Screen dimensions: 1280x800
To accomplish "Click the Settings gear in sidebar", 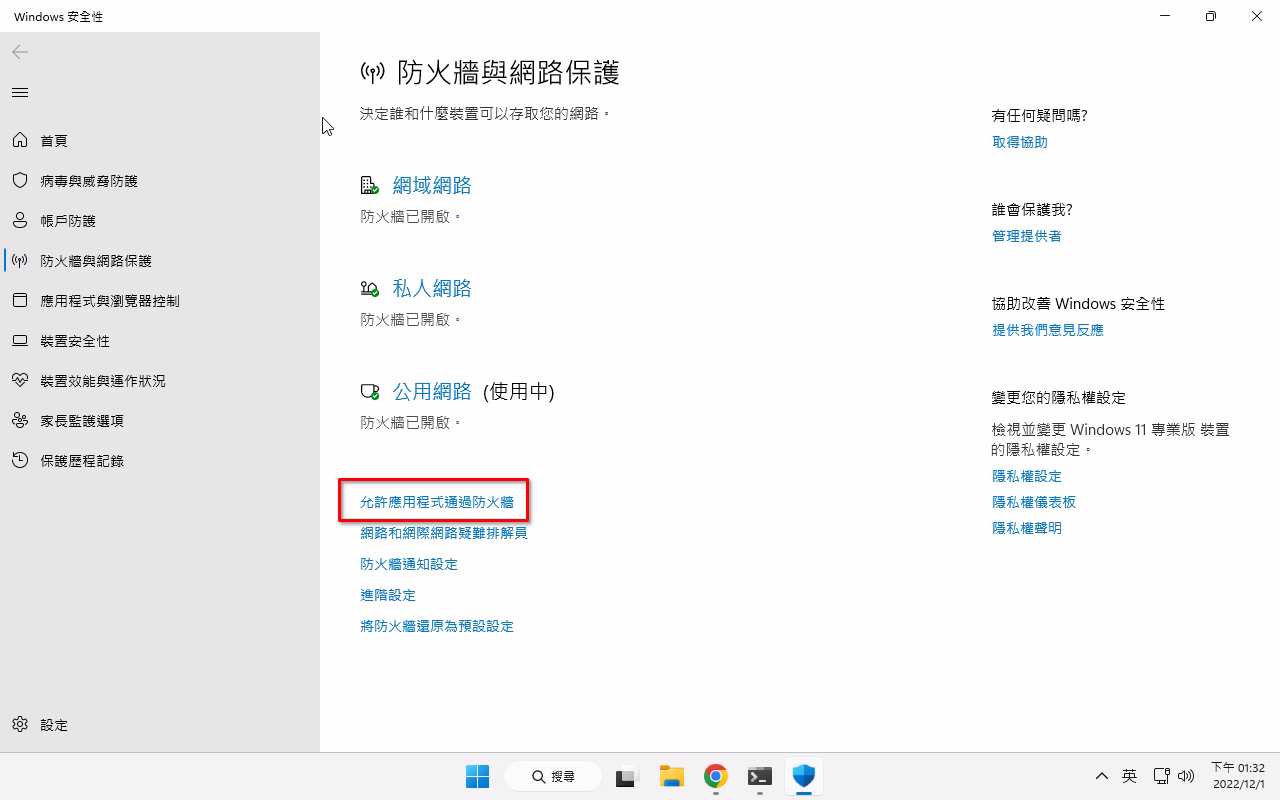I will click(x=20, y=725).
